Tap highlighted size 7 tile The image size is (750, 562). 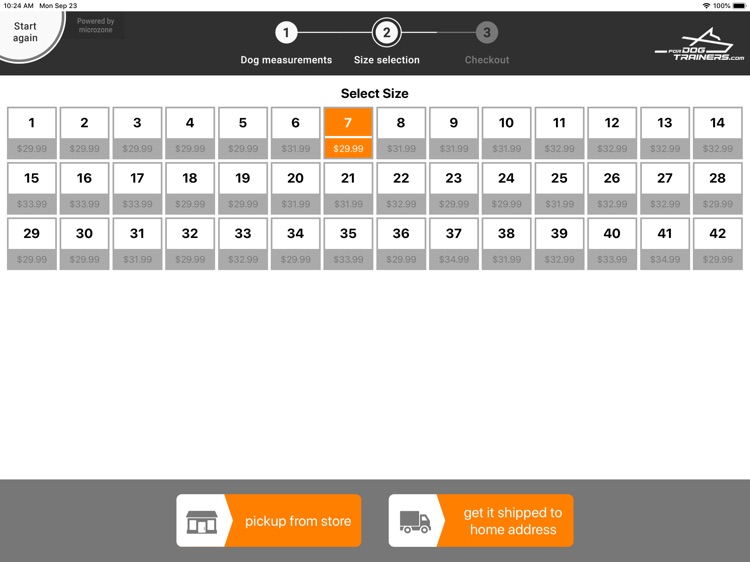pyautogui.click(x=348, y=133)
